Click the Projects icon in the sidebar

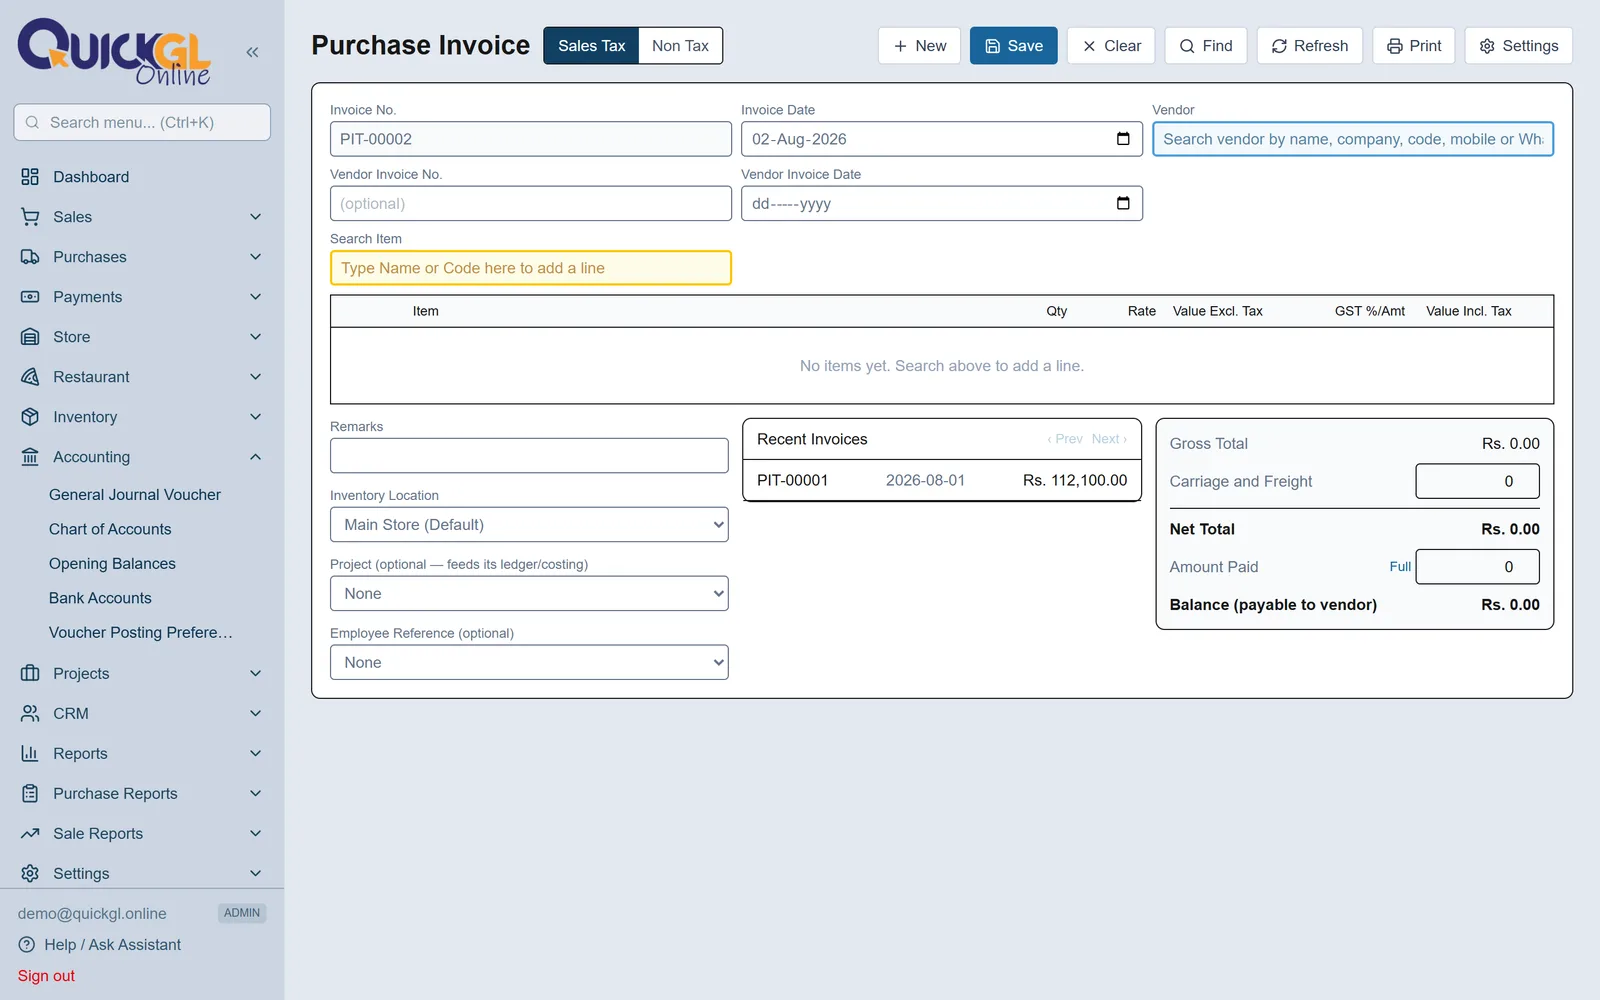30,673
